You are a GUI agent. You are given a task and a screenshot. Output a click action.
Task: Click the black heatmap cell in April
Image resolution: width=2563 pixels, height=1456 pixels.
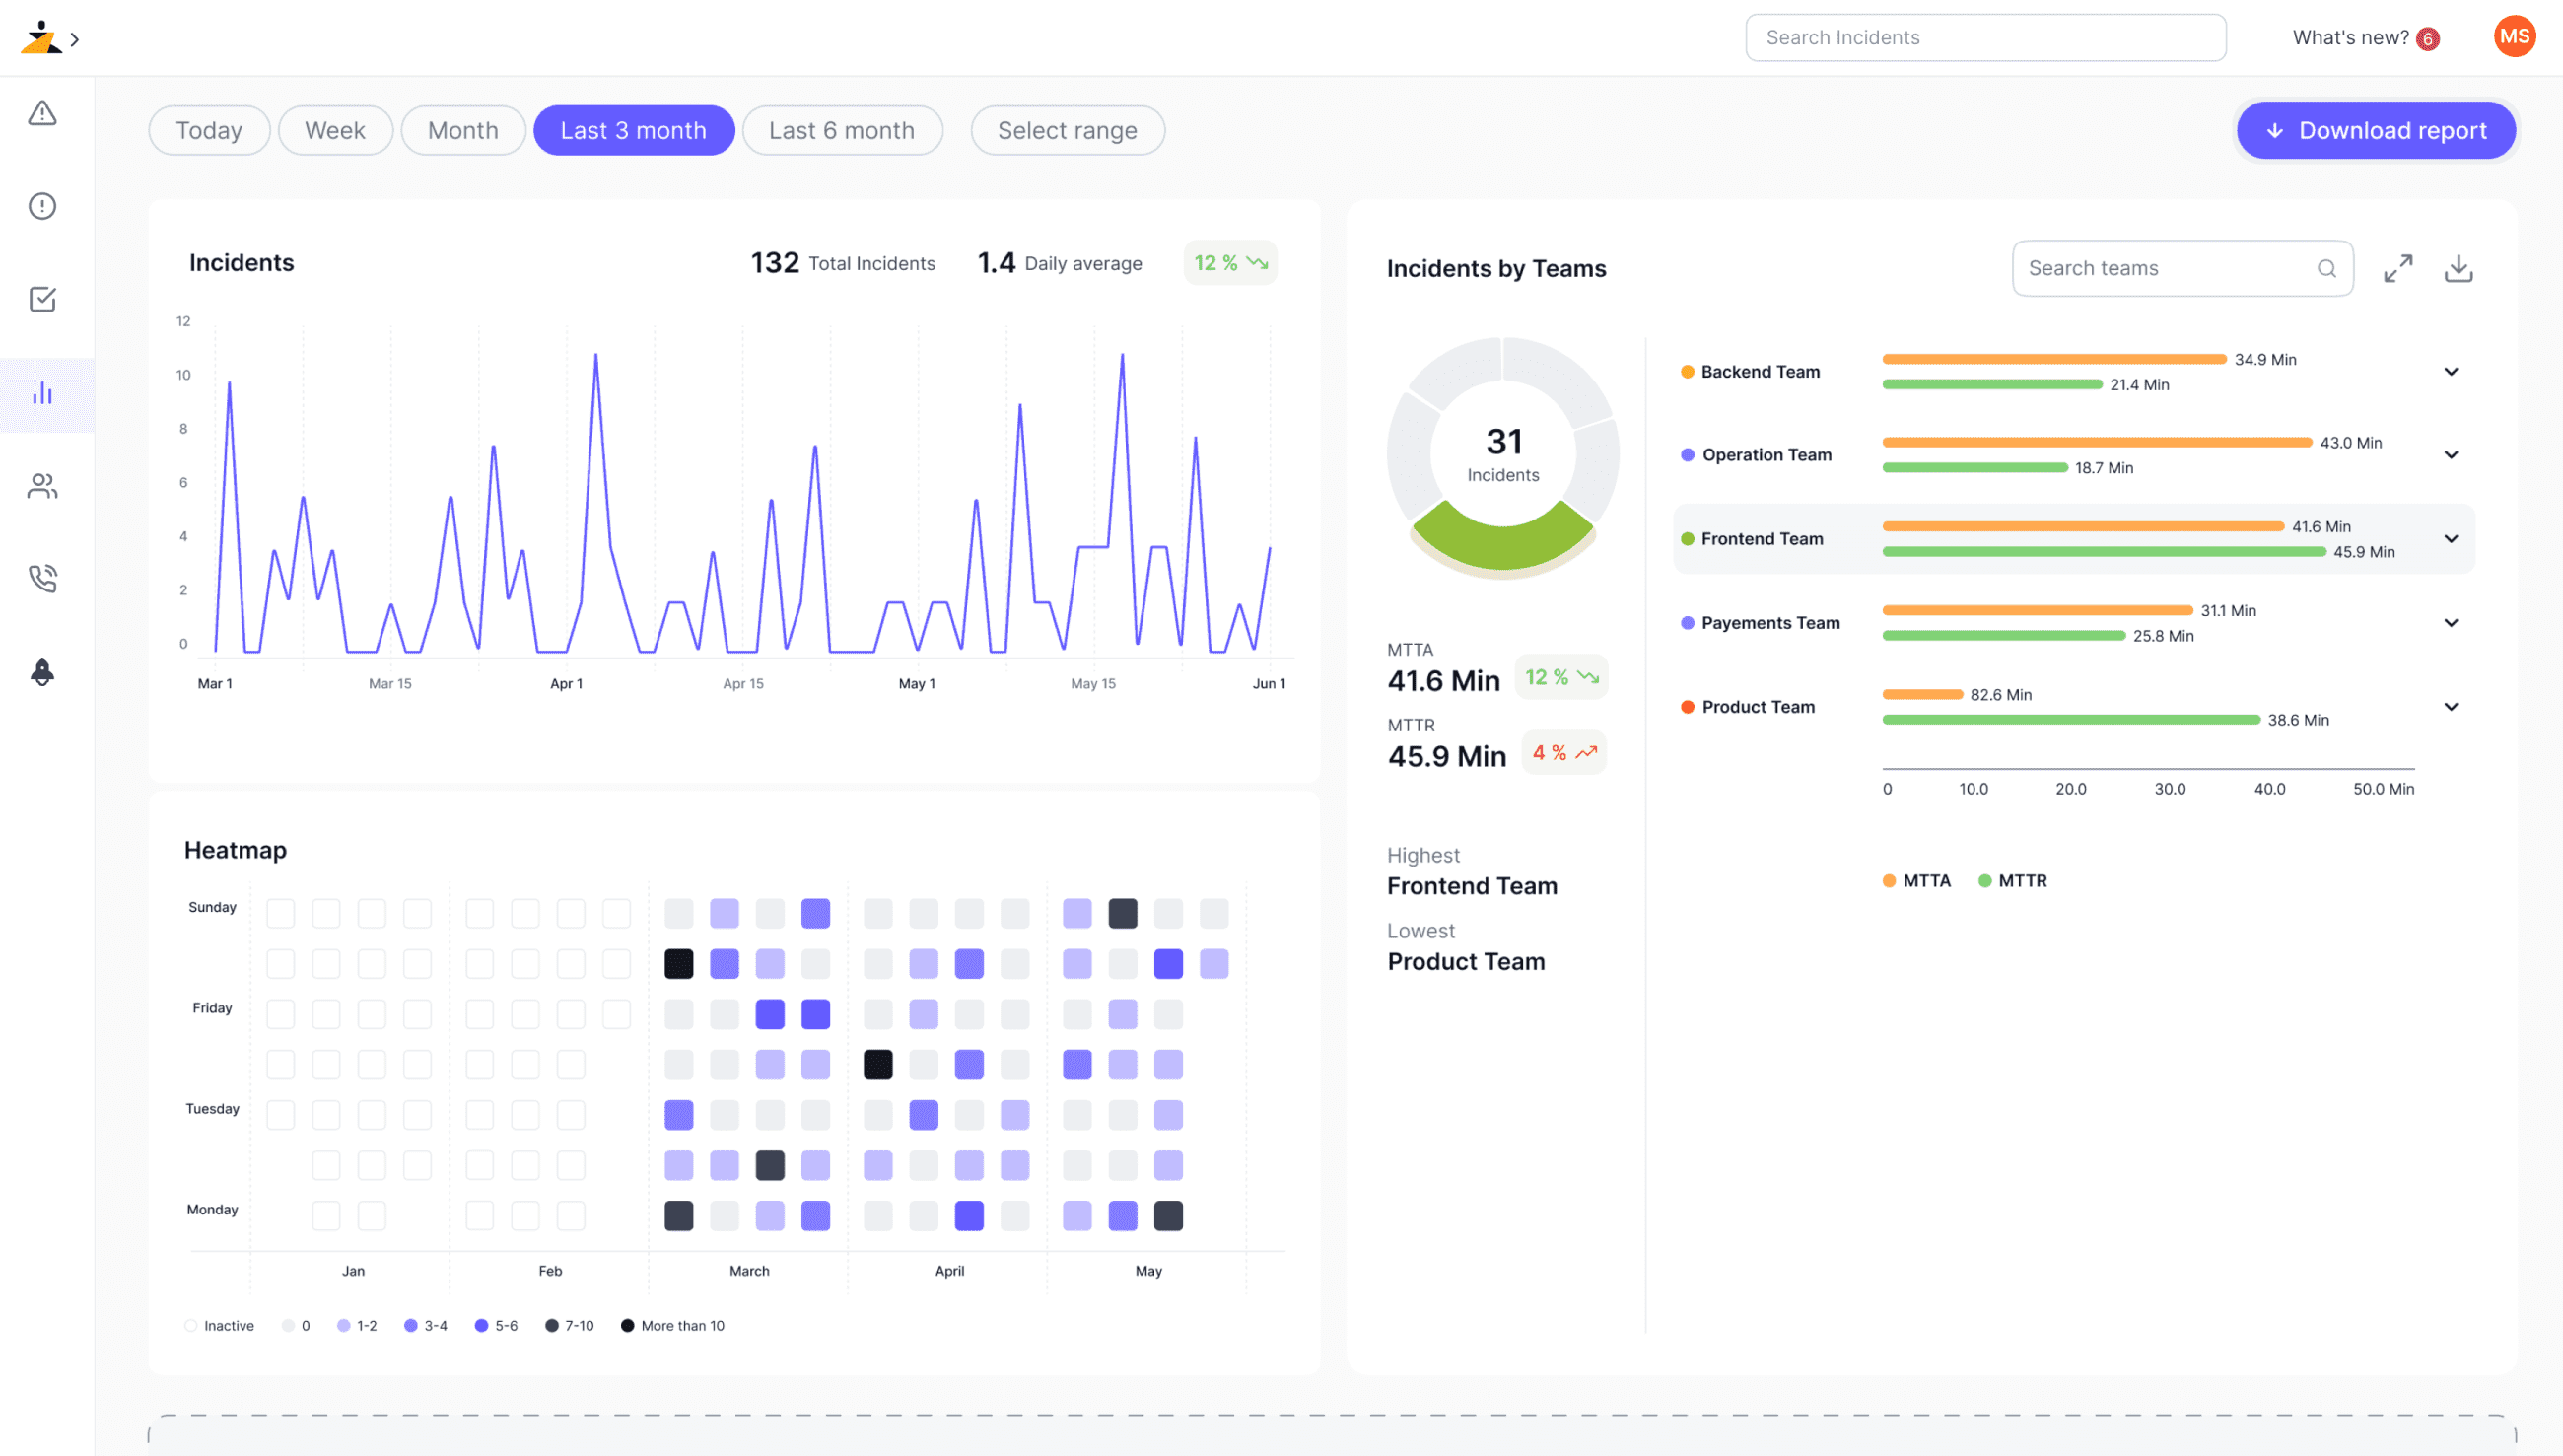pos(877,1065)
